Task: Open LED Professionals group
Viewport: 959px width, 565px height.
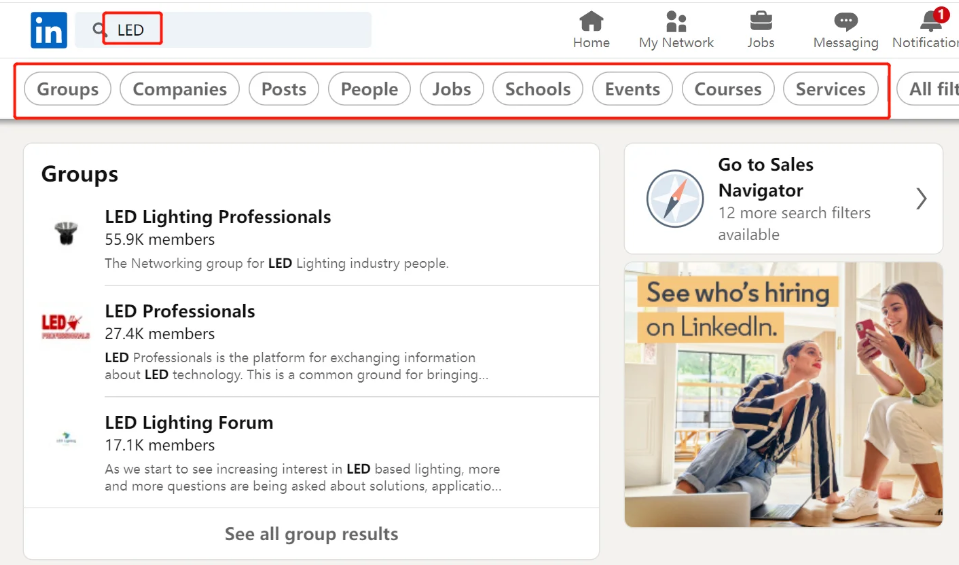Action: tap(180, 311)
